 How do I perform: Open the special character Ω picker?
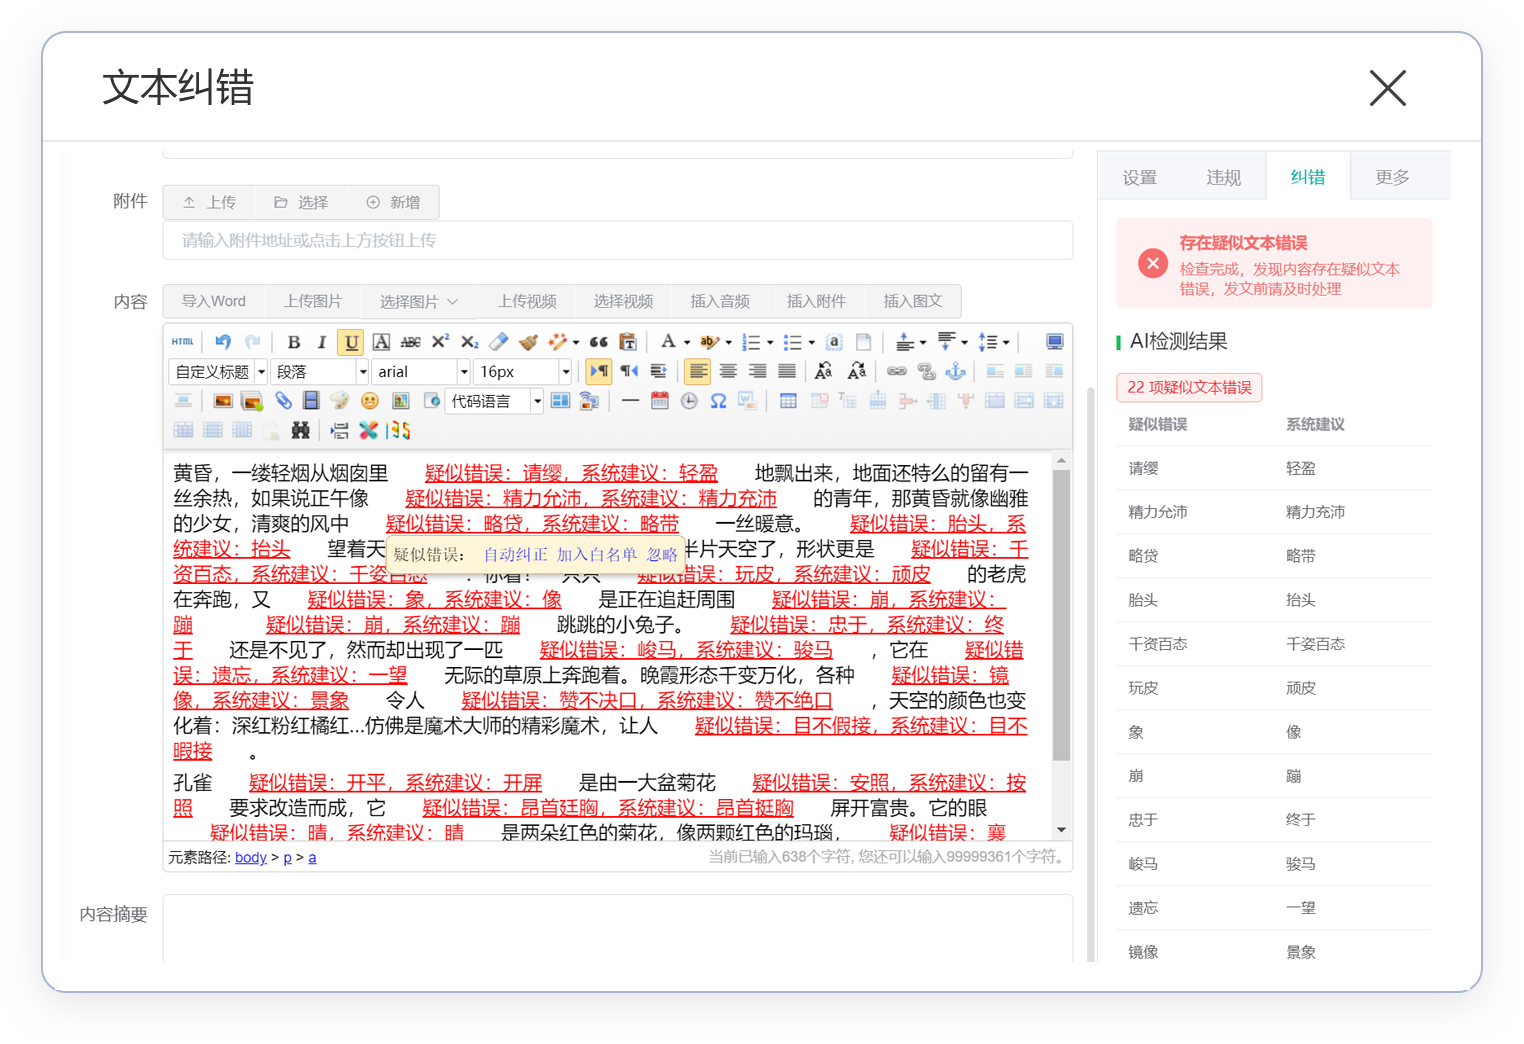point(718,401)
